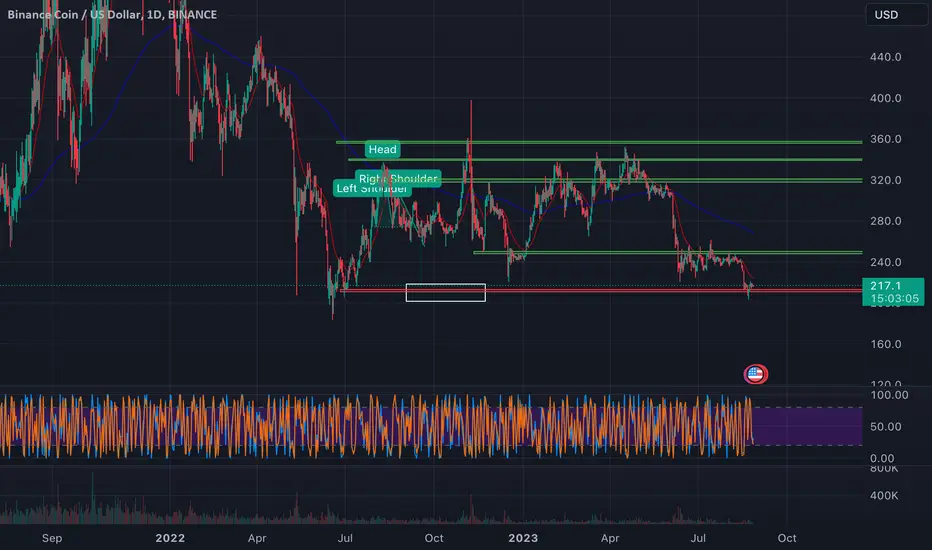Click the 2022 label on time axis
Viewport: 932px width, 550px height.
(x=170, y=538)
